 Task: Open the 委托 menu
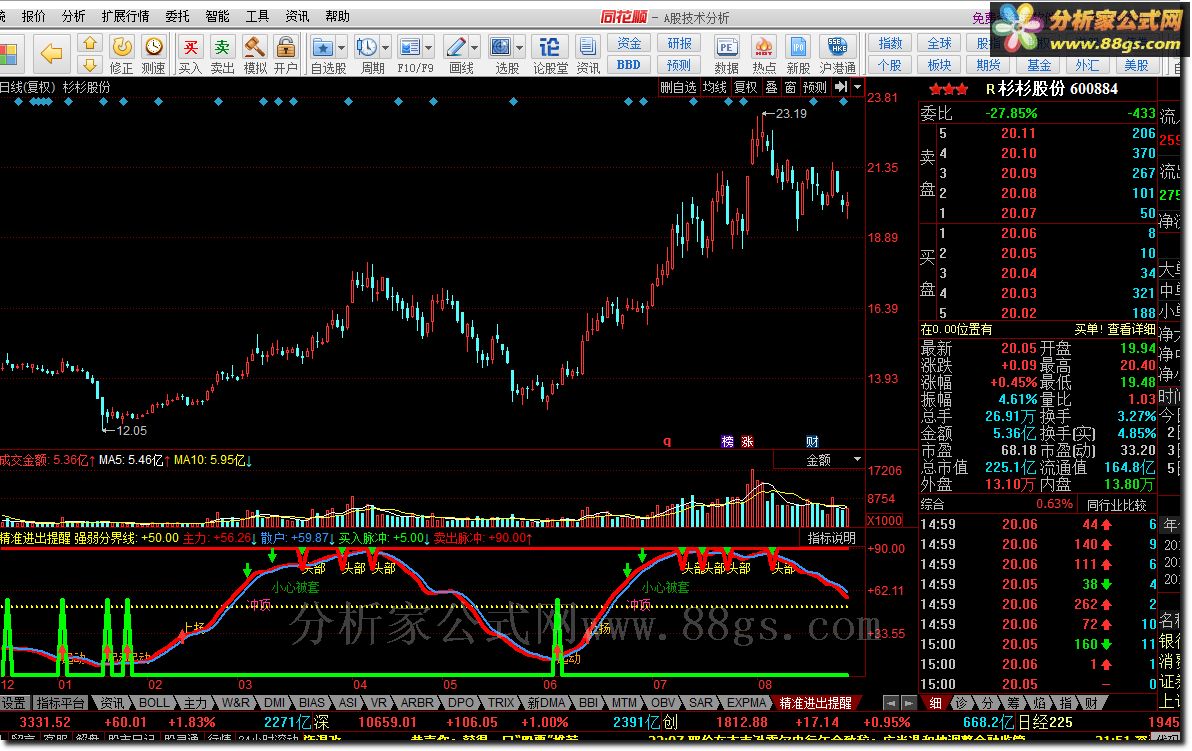click(x=177, y=16)
